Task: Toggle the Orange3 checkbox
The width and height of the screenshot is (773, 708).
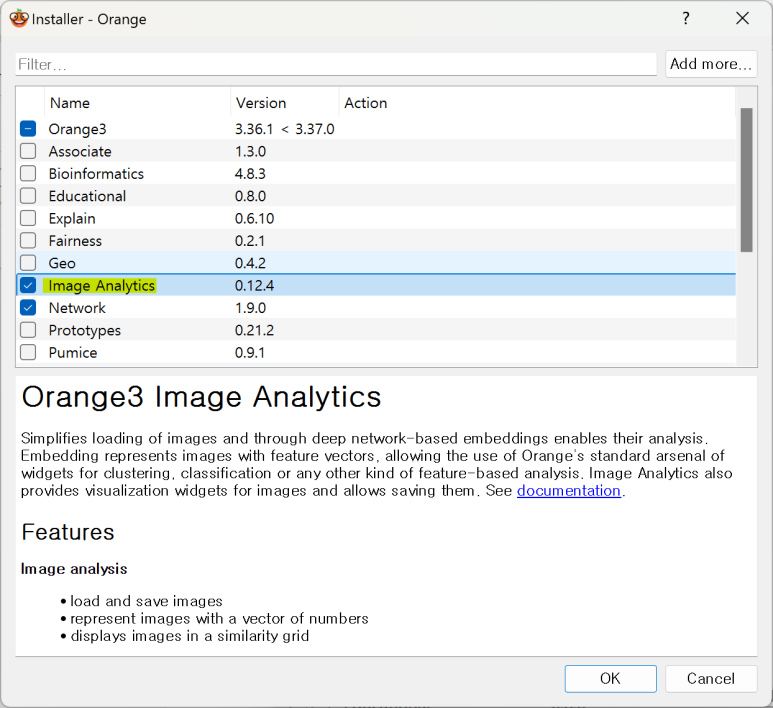Action: pyautogui.click(x=28, y=129)
